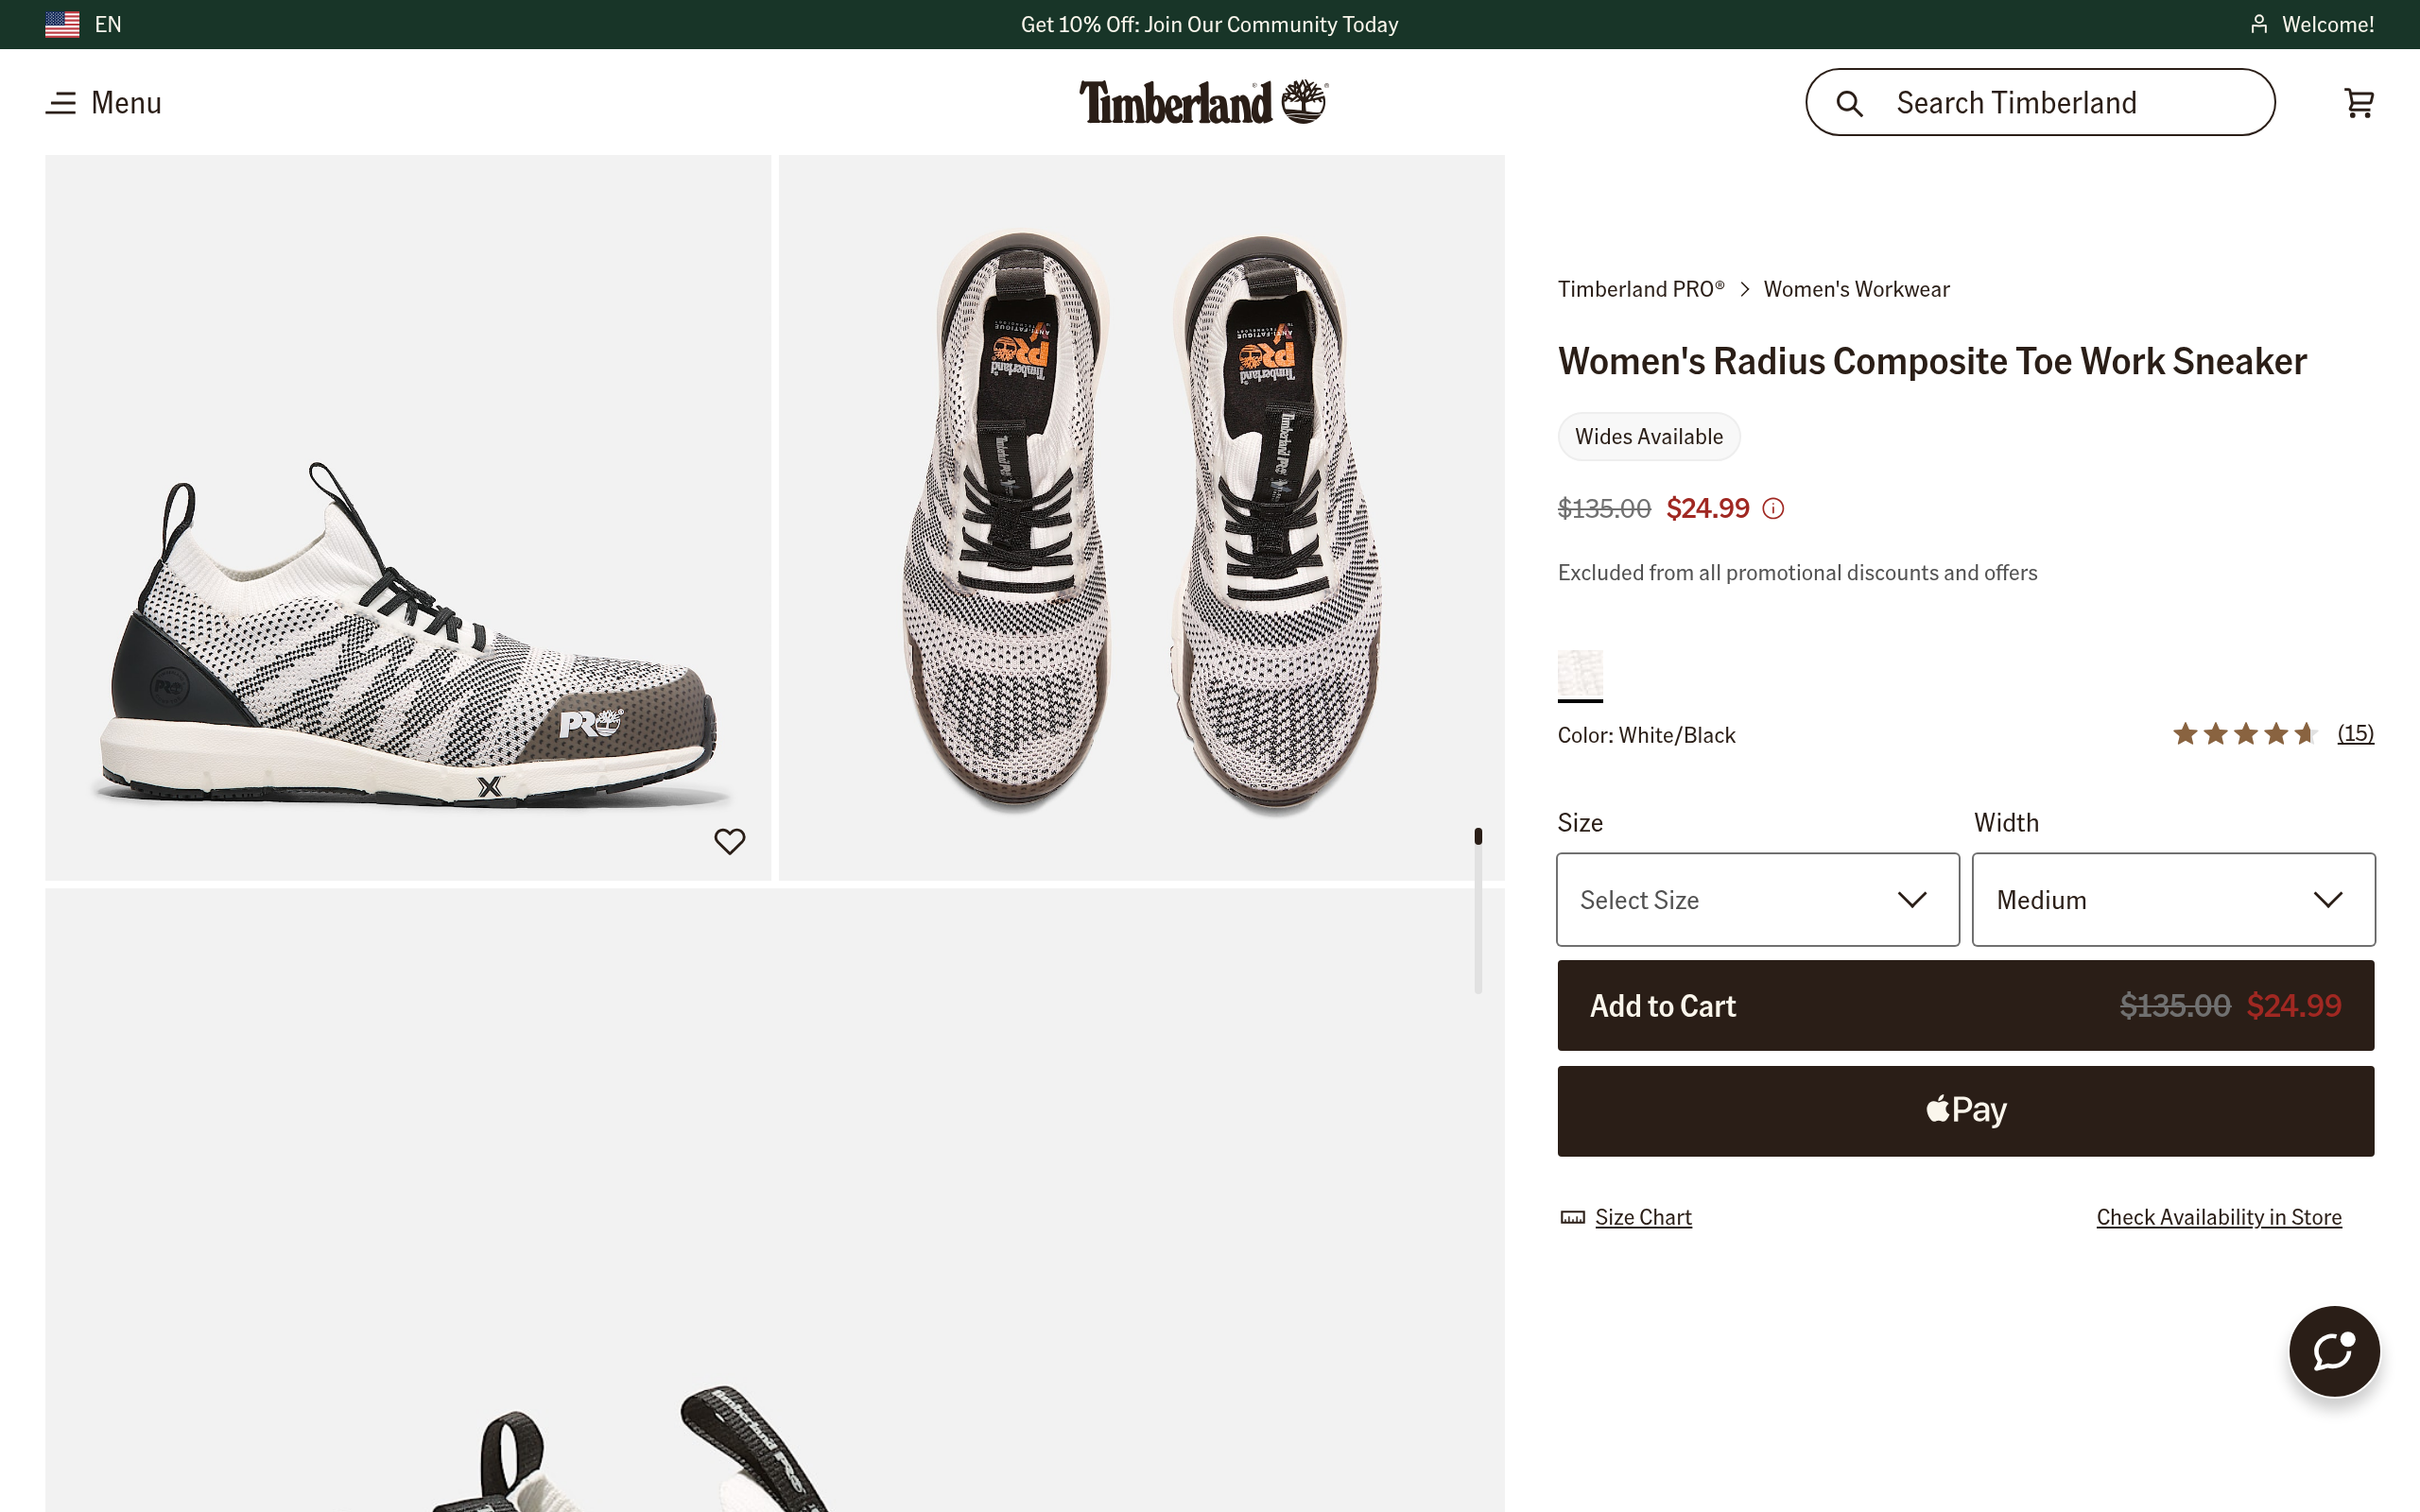This screenshot has width=2420, height=1512.
Task: Open the shopping cart icon
Action: [x=2358, y=103]
